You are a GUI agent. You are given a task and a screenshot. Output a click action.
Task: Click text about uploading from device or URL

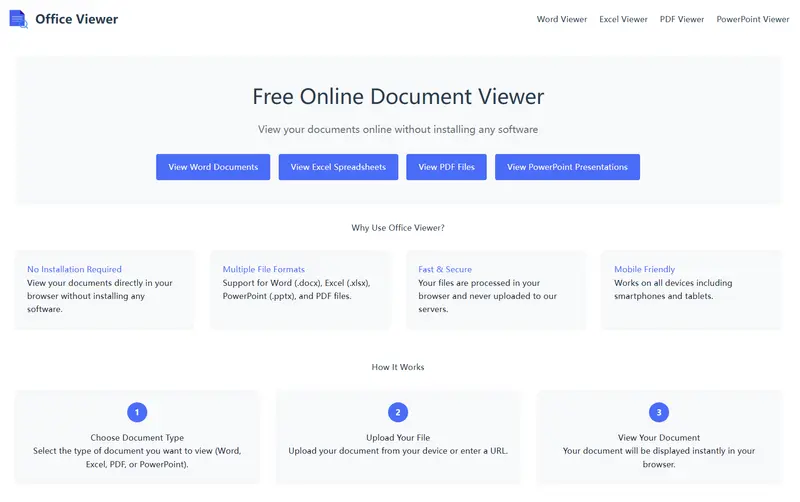click(x=398, y=451)
